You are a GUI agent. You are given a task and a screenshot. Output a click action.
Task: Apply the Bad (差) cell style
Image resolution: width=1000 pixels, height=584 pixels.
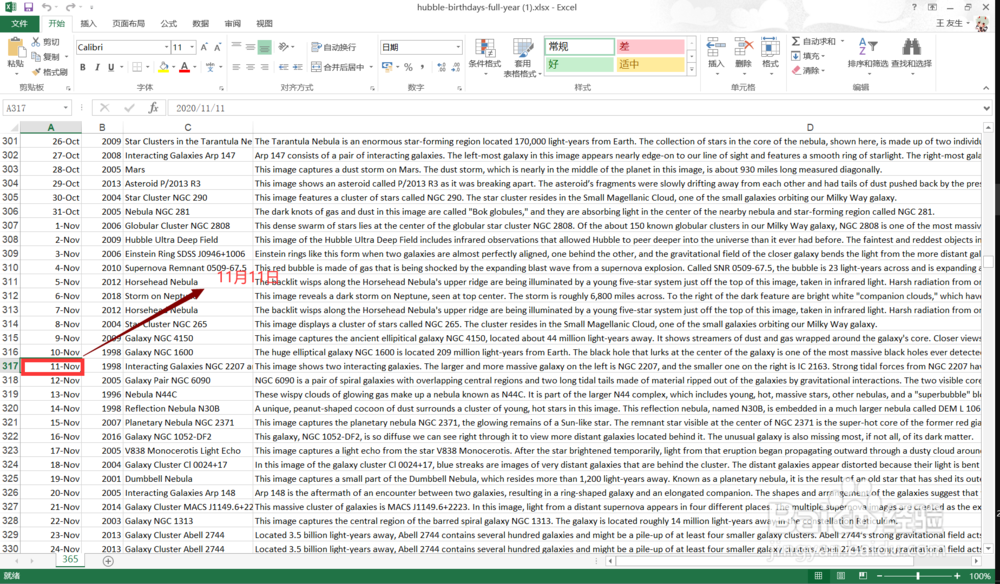pos(649,47)
